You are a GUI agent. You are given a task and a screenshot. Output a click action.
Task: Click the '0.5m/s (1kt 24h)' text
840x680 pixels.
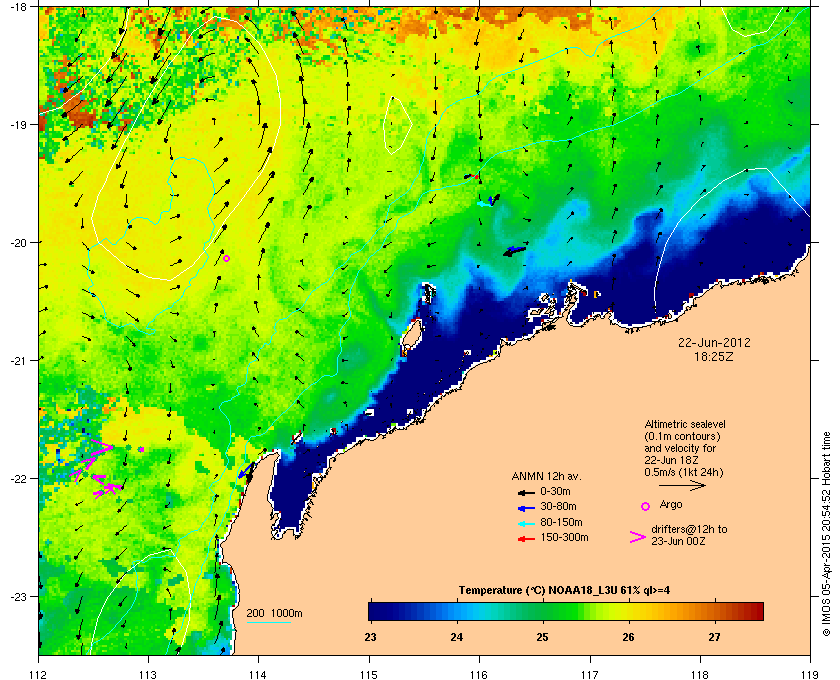tap(684, 473)
